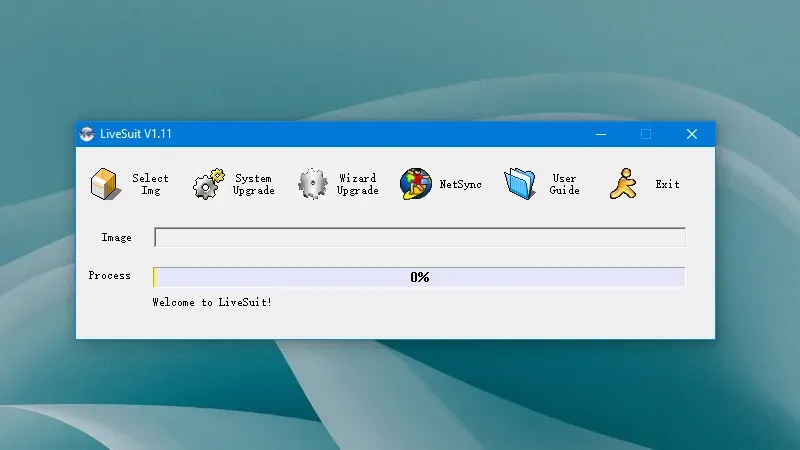Click the Exit running man icon

(x=623, y=184)
